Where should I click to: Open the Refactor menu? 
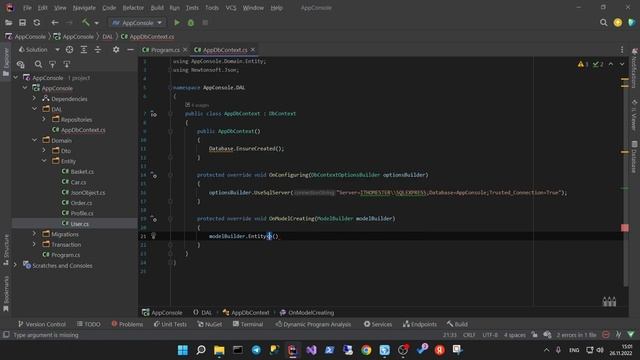pos(133,8)
